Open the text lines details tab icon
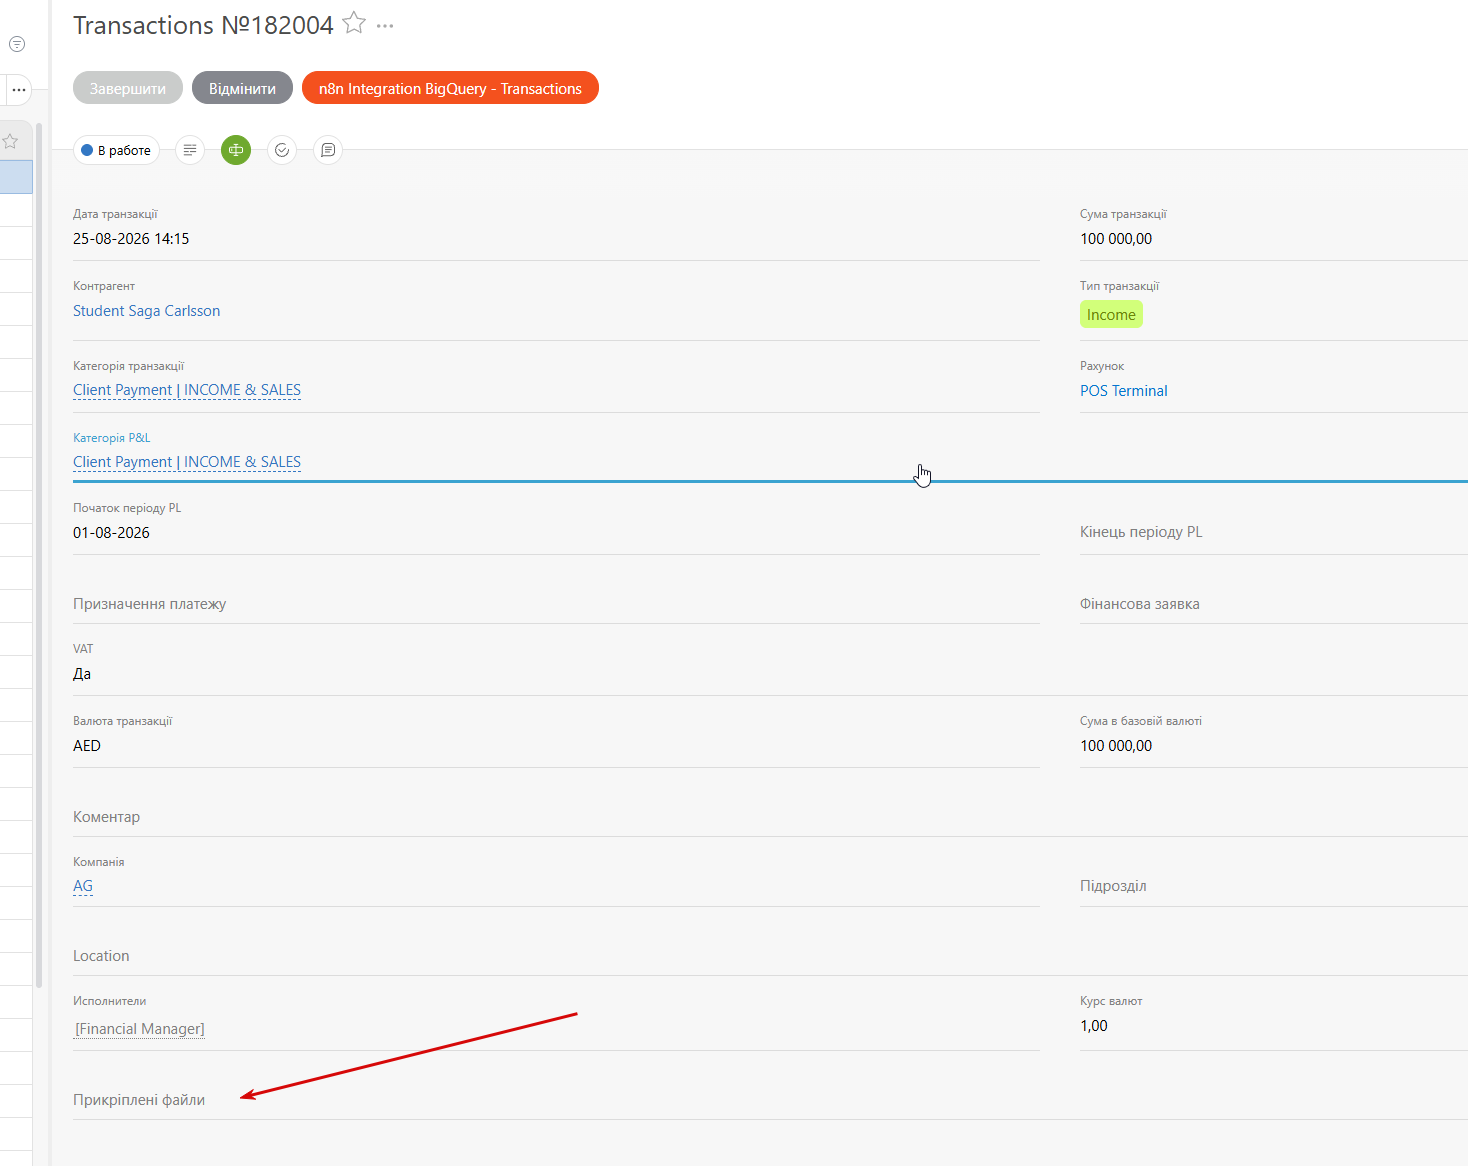 point(190,150)
